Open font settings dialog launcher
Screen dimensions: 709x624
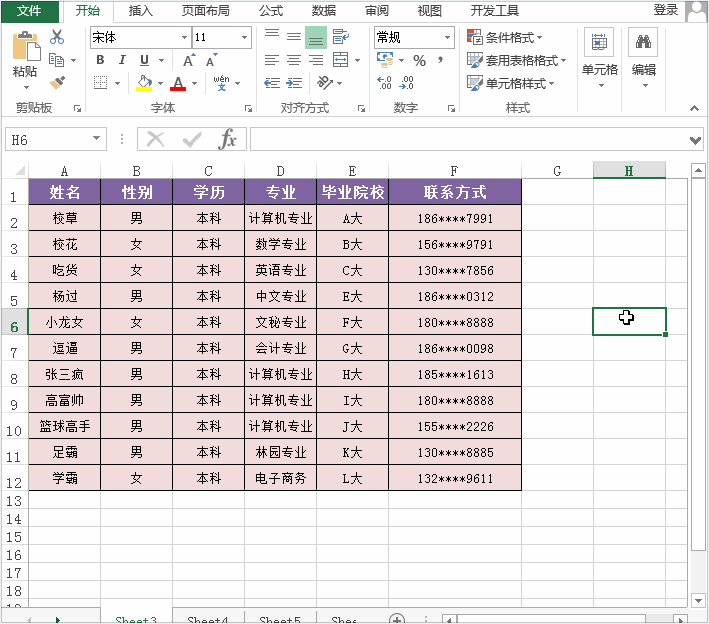point(248,109)
